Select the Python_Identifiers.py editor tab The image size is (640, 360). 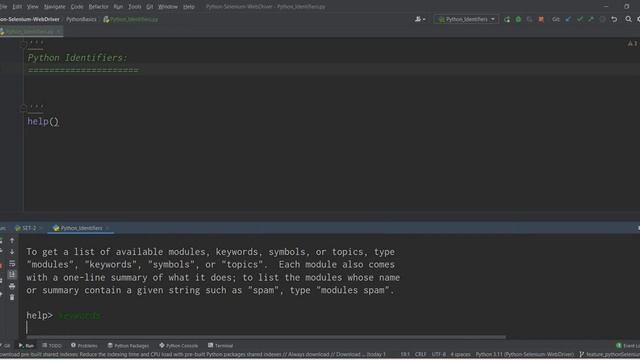(x=29, y=31)
